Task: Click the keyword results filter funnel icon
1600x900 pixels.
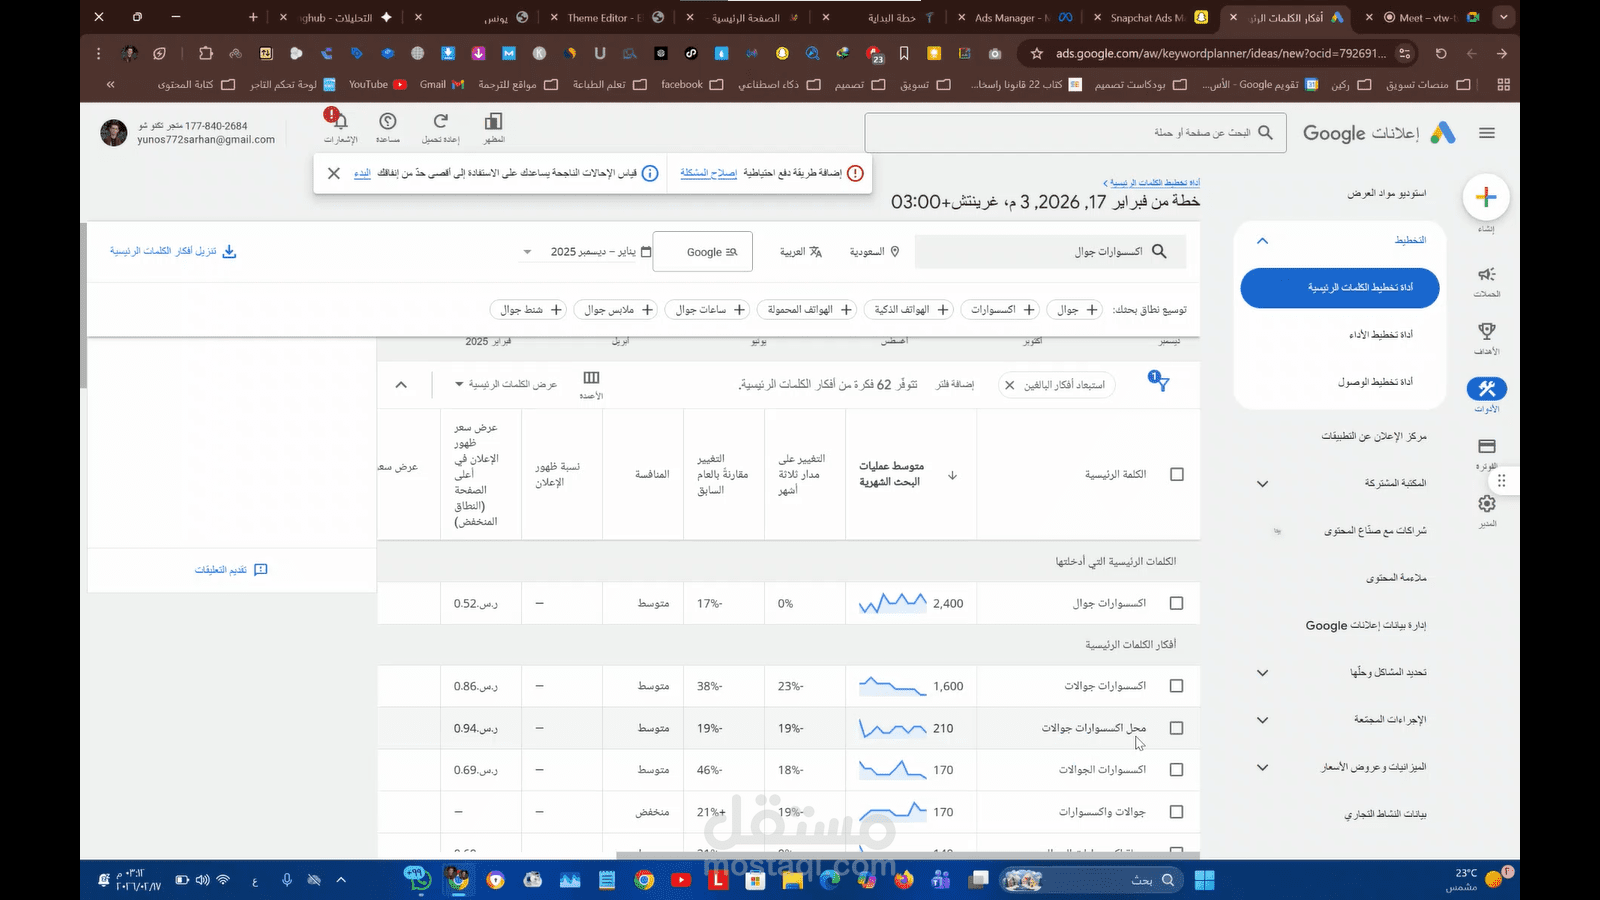Action: click(1159, 382)
